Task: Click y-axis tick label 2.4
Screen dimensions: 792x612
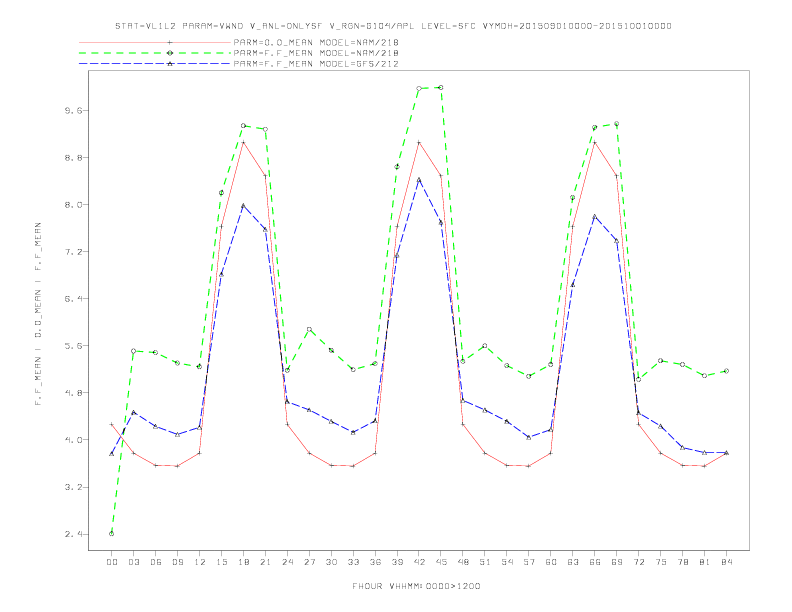Action: 73,534
